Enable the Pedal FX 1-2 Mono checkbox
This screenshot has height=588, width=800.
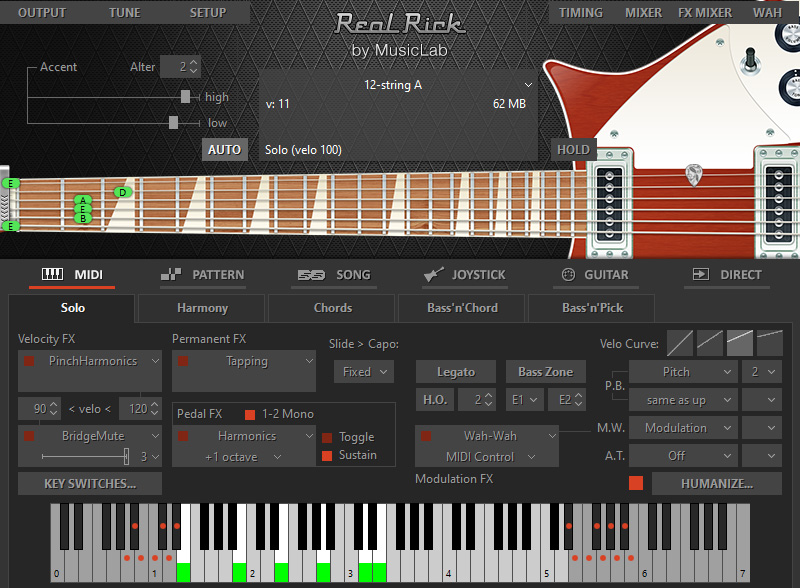pyautogui.click(x=250, y=414)
